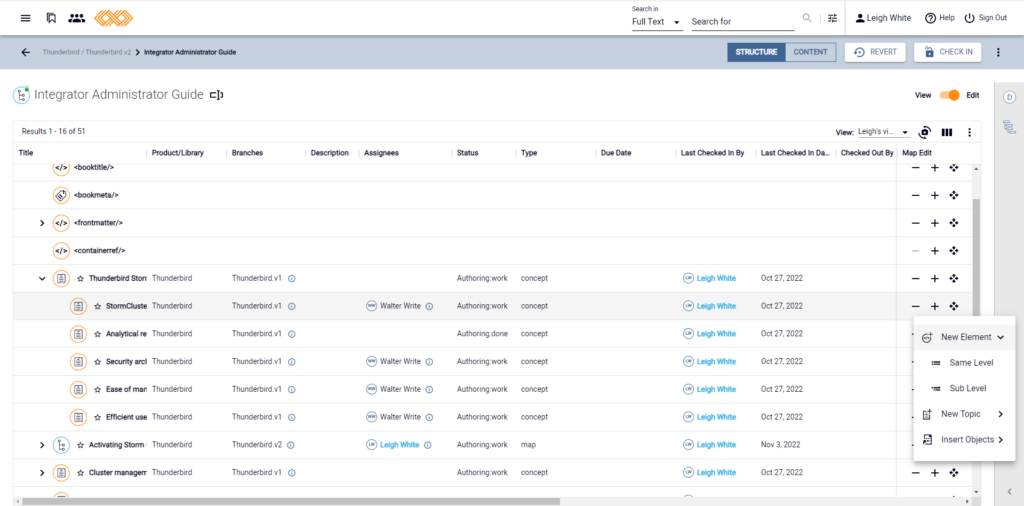Choose Same Level in the menu
Image resolution: width=1024 pixels, height=506 pixels.
click(965, 362)
